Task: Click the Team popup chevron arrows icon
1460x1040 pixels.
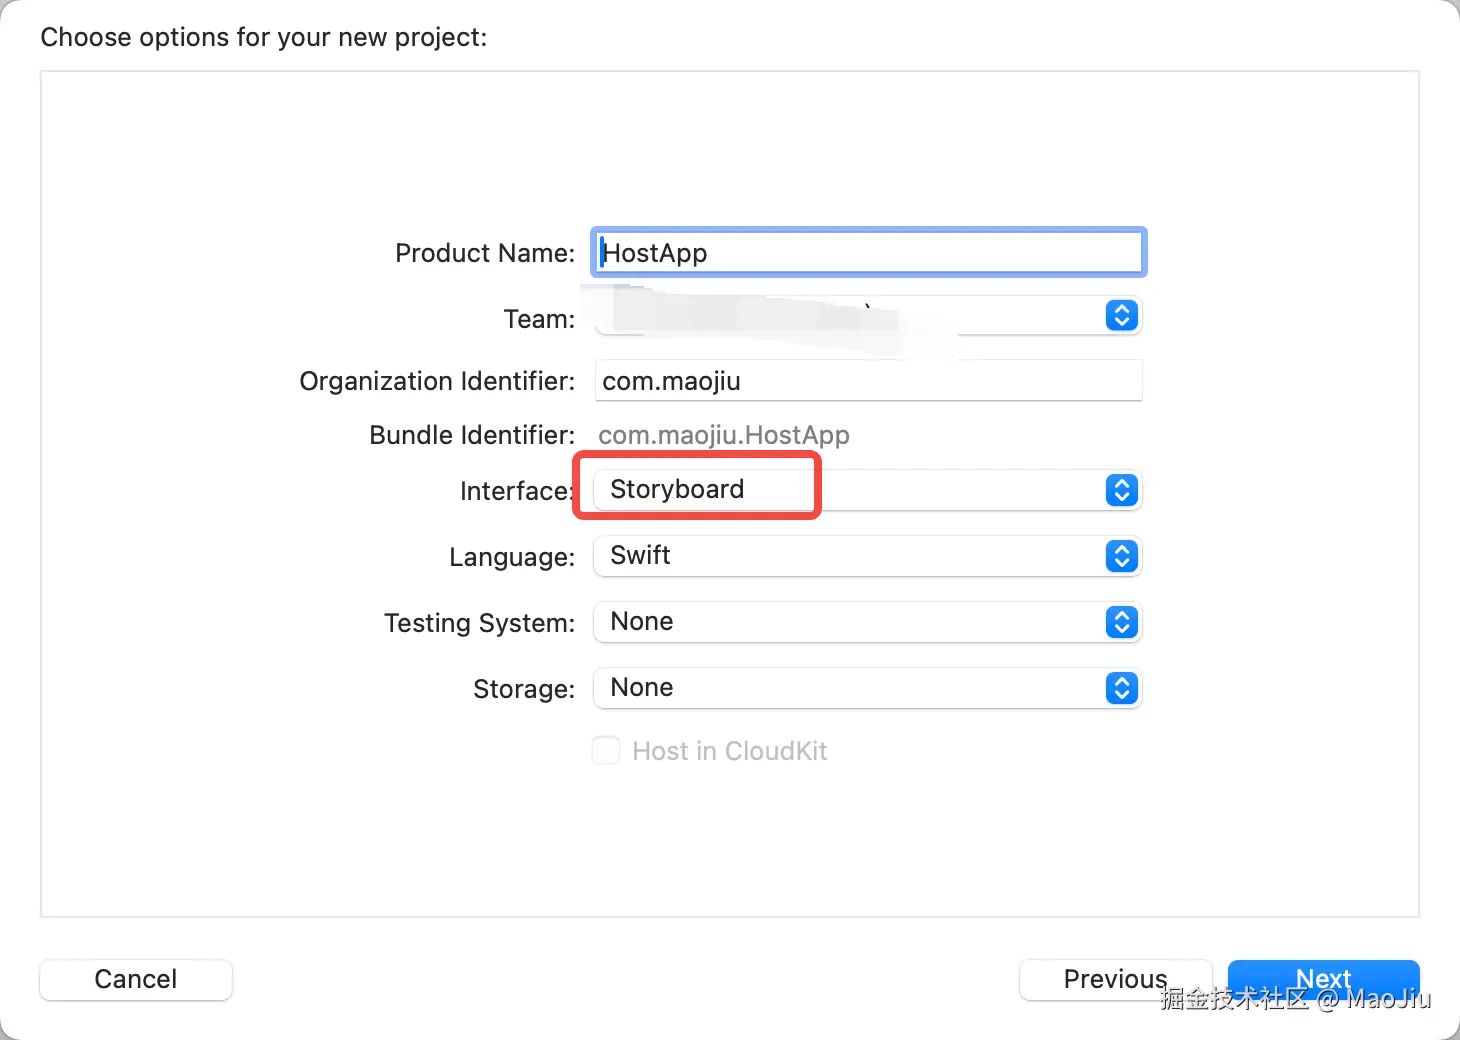Action: coord(1121,316)
